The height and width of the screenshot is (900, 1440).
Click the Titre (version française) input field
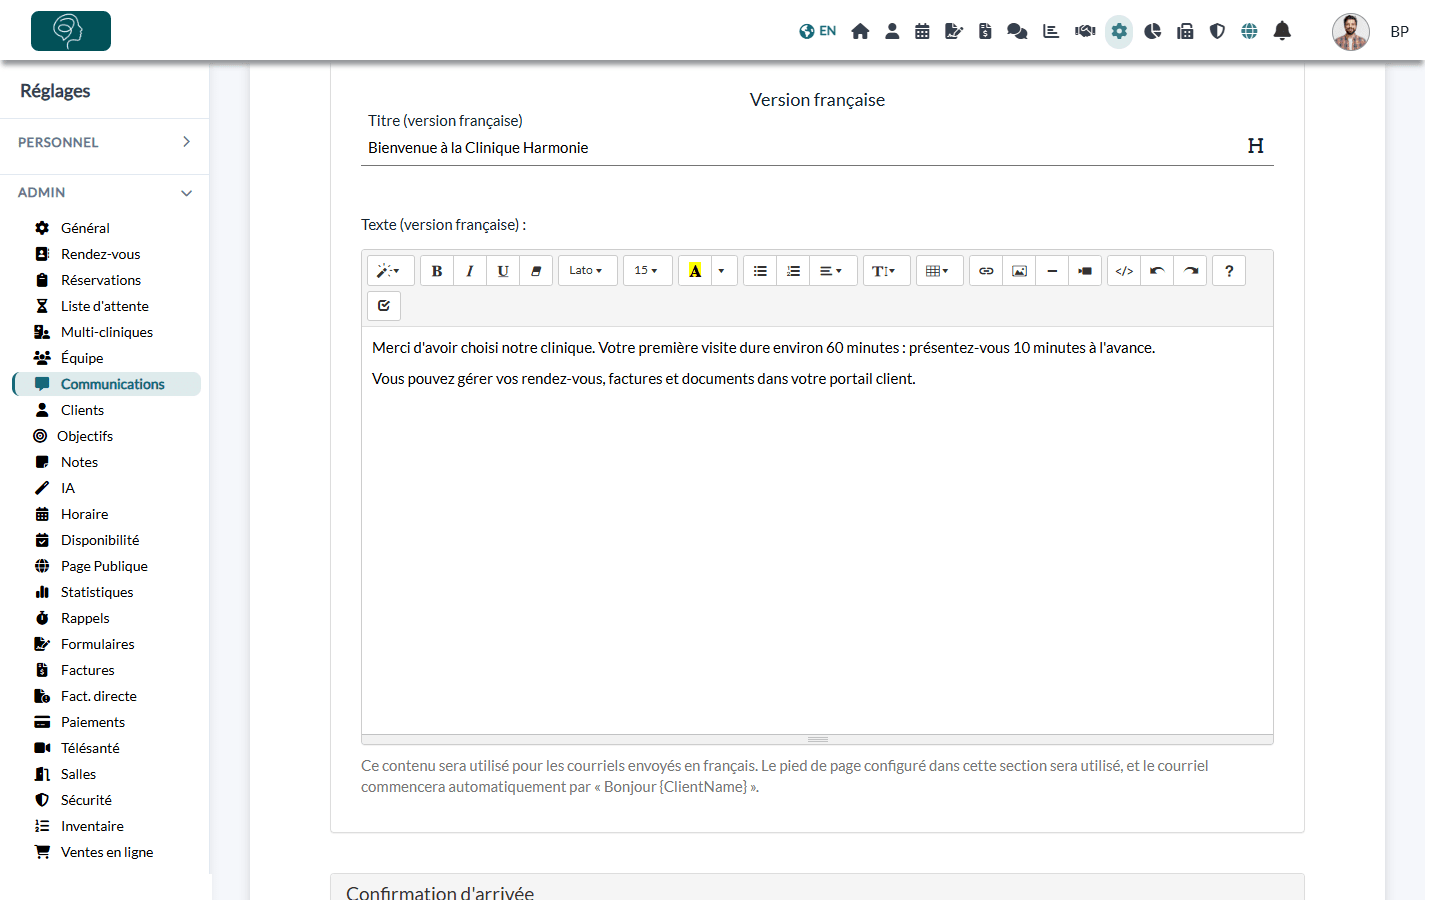coord(803,148)
